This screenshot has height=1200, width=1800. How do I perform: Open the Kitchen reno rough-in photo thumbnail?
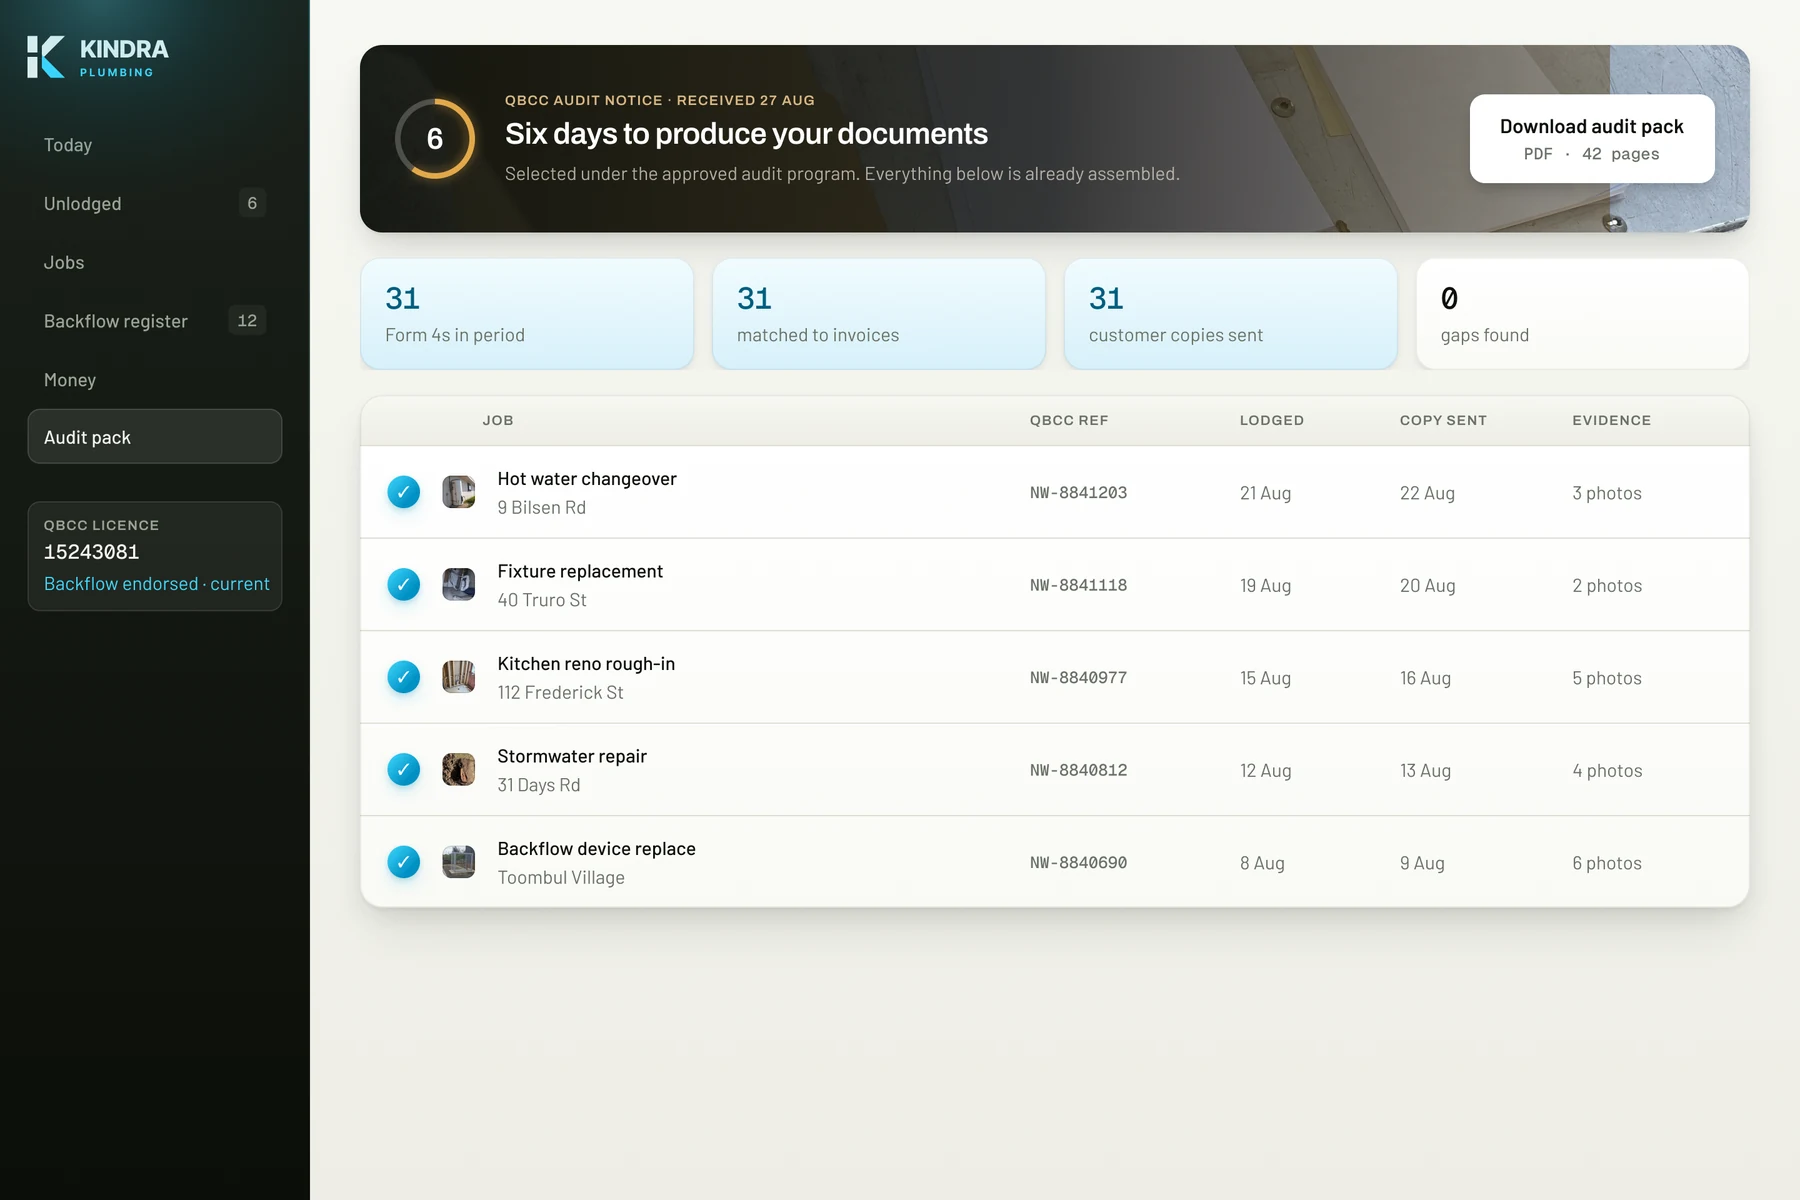click(459, 677)
